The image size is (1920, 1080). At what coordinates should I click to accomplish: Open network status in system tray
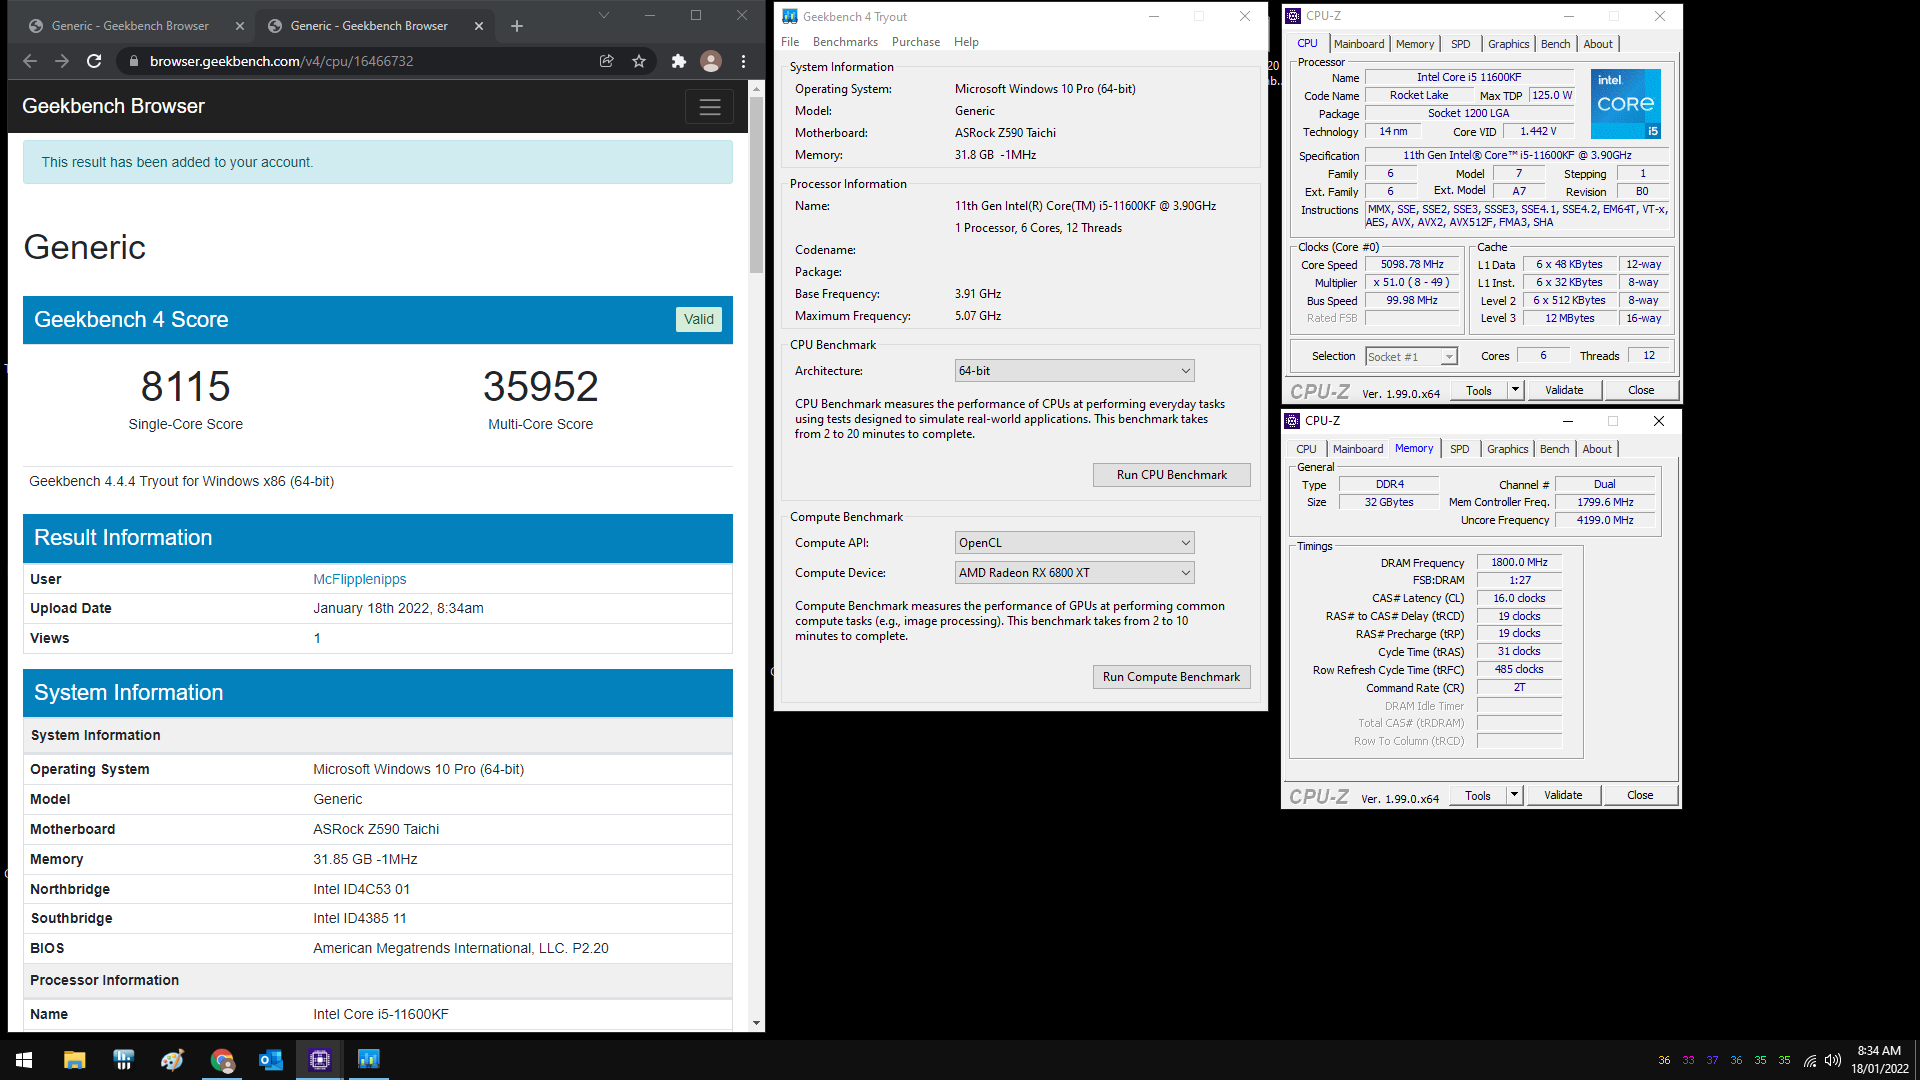[x=1810, y=1060]
